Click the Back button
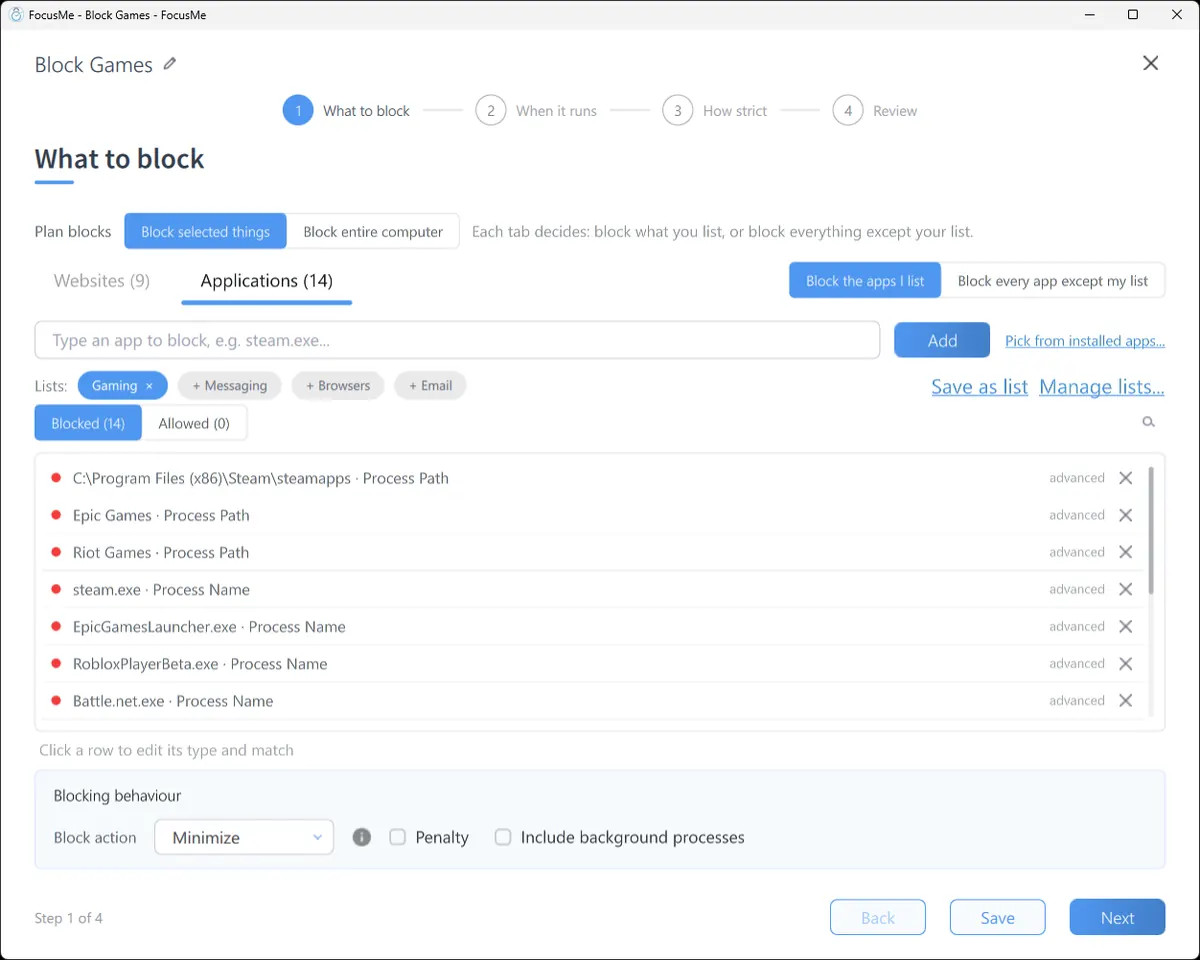1200x960 pixels. pos(878,917)
